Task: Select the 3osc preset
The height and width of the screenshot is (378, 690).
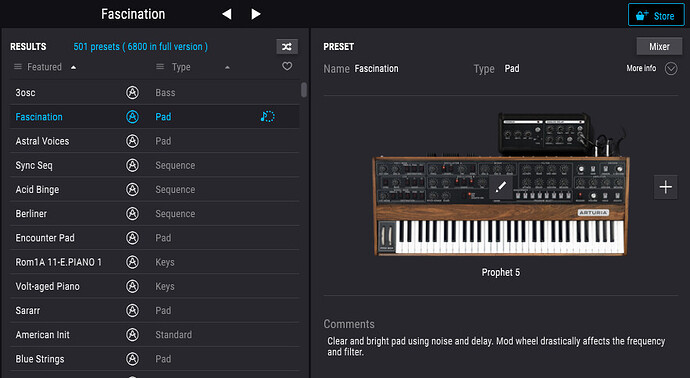Action: (154, 92)
